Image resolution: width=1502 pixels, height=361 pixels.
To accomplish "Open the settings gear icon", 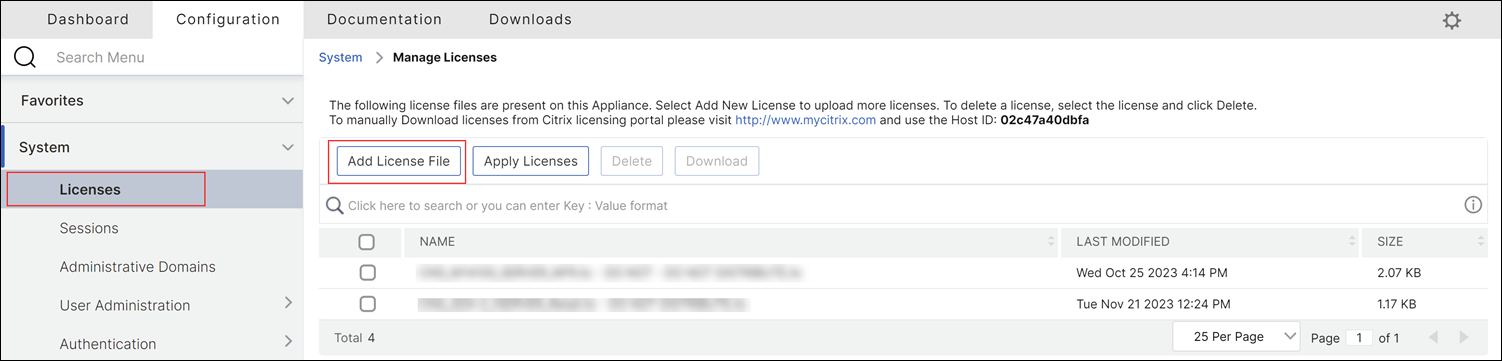I will (x=1452, y=20).
